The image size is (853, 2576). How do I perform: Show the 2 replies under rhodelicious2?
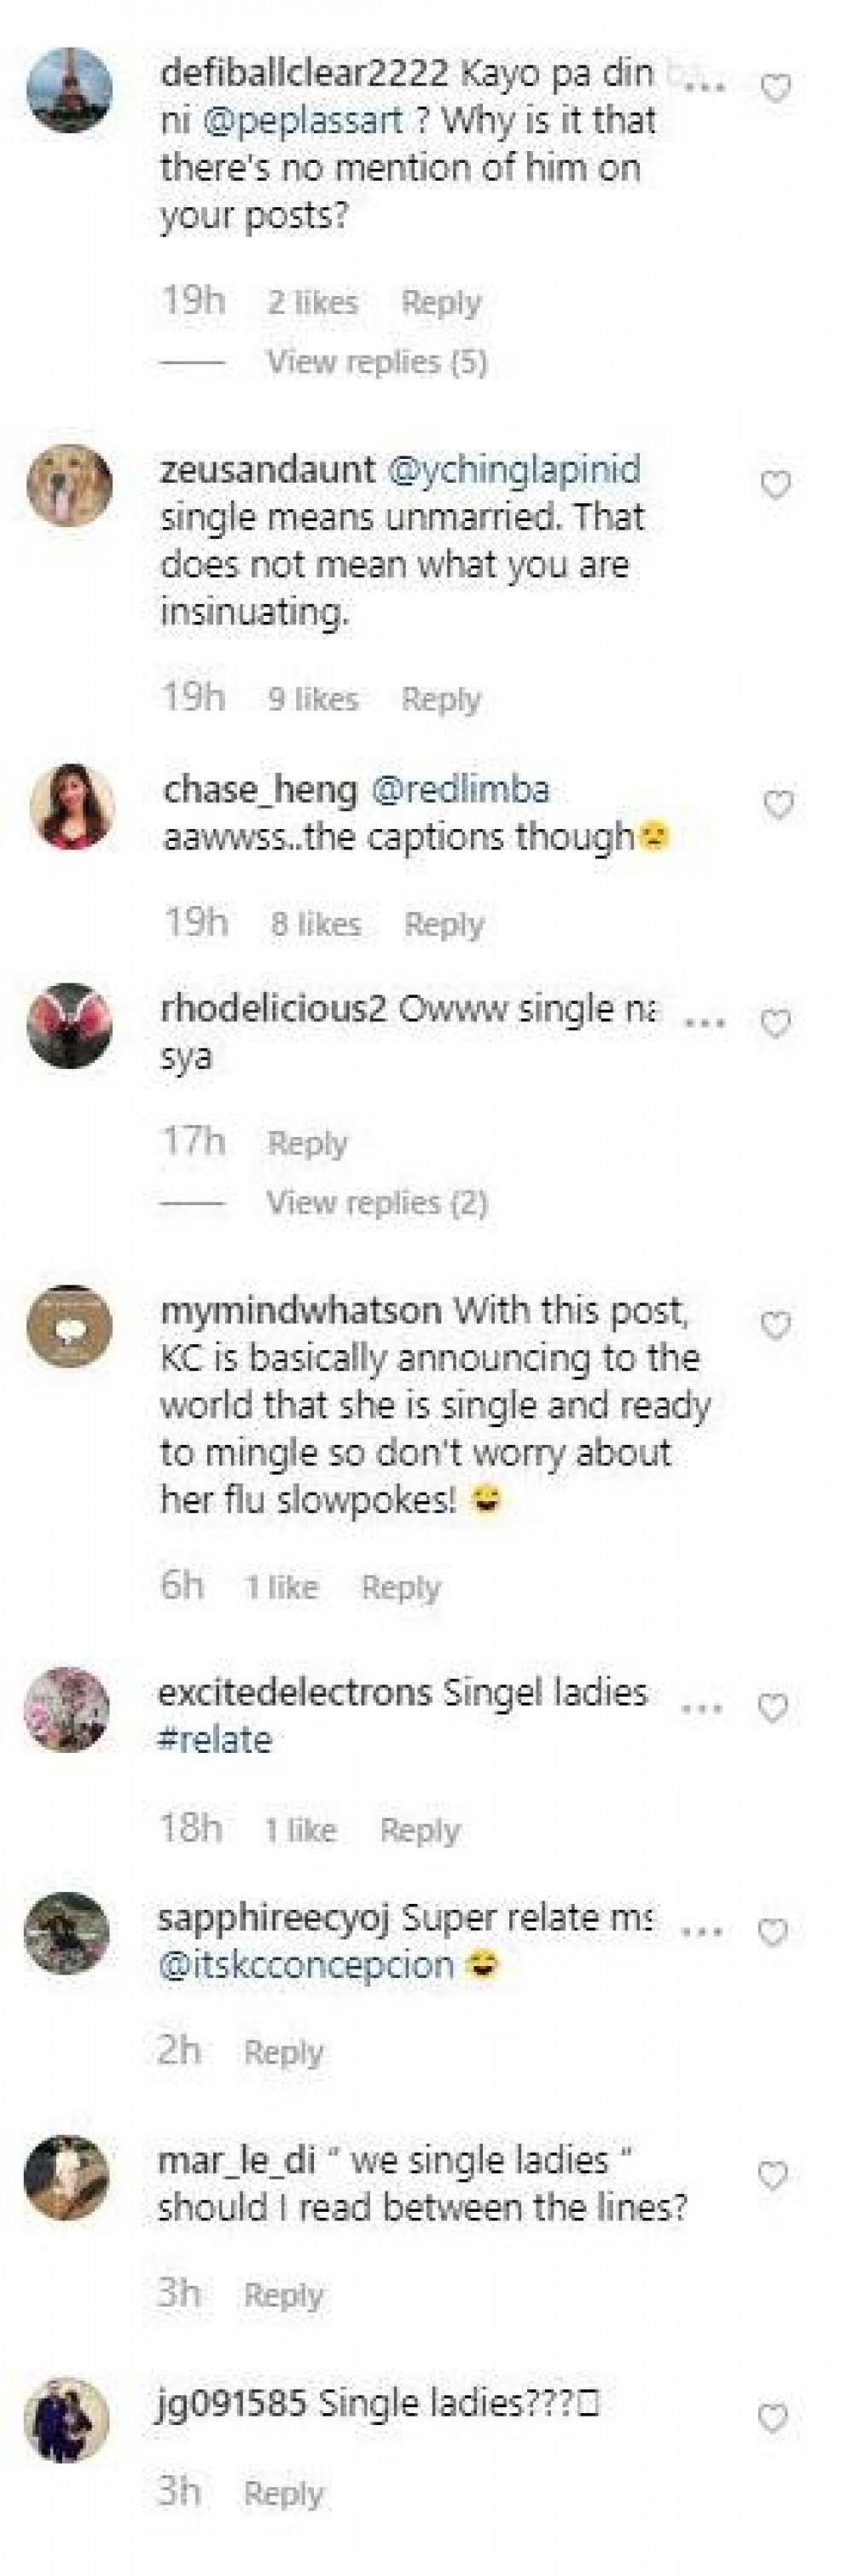[376, 1202]
